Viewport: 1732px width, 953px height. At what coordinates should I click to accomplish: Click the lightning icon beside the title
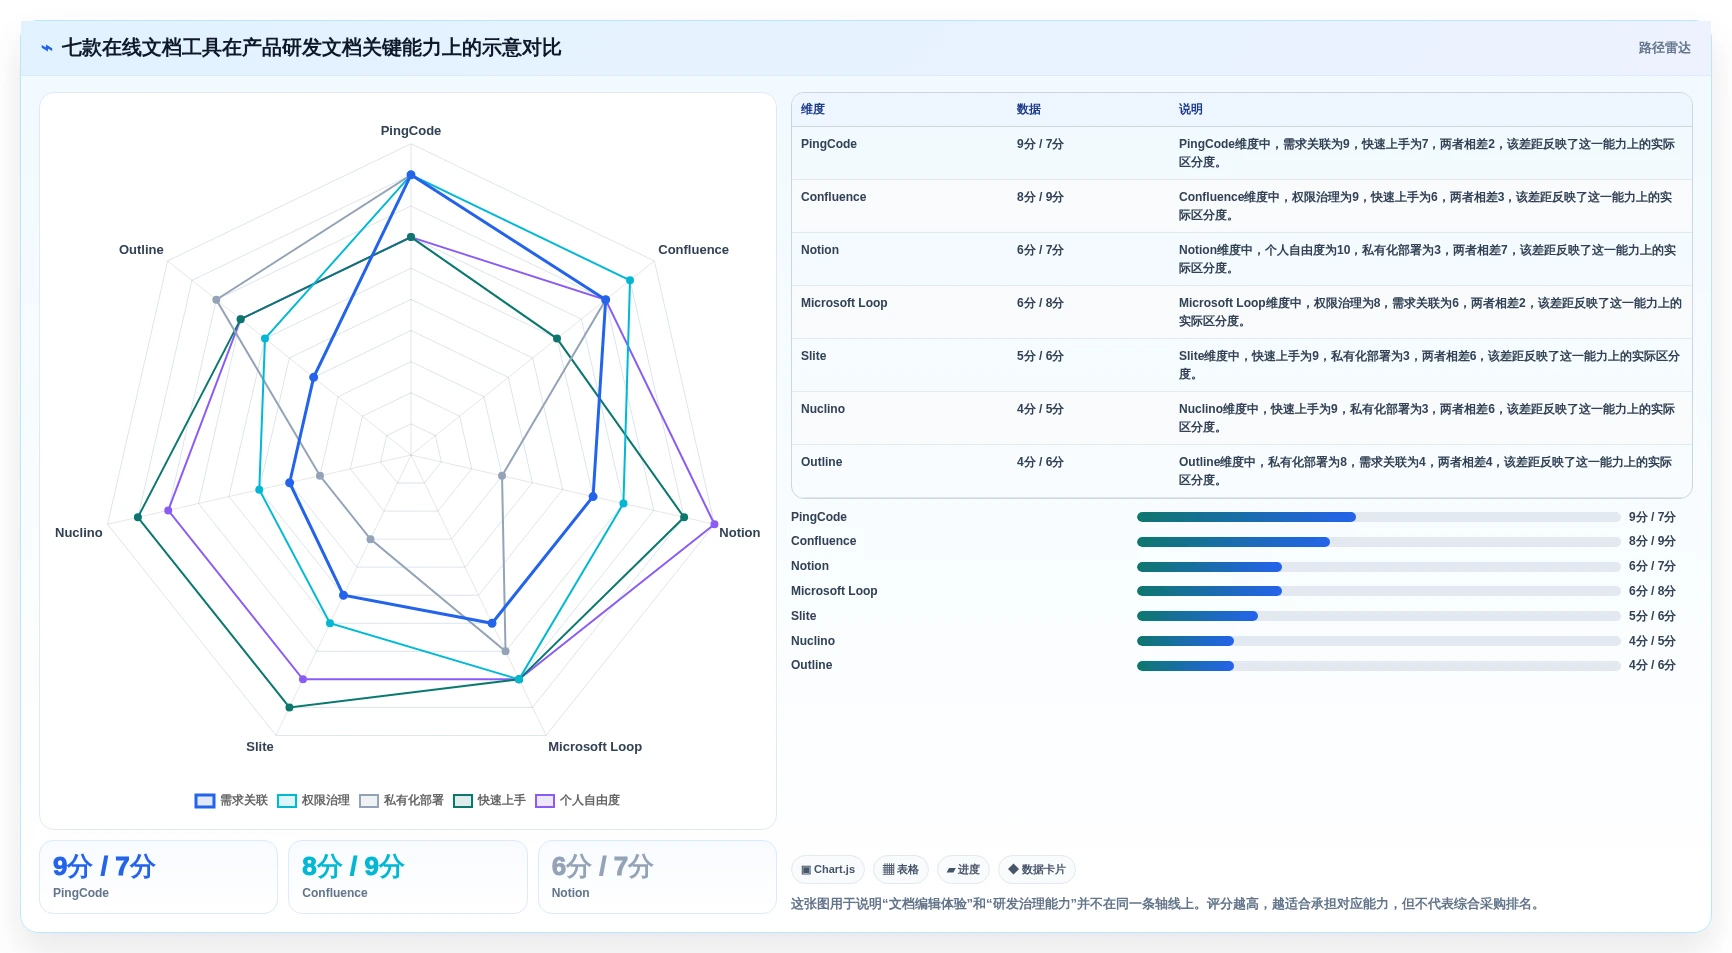tap(47, 48)
